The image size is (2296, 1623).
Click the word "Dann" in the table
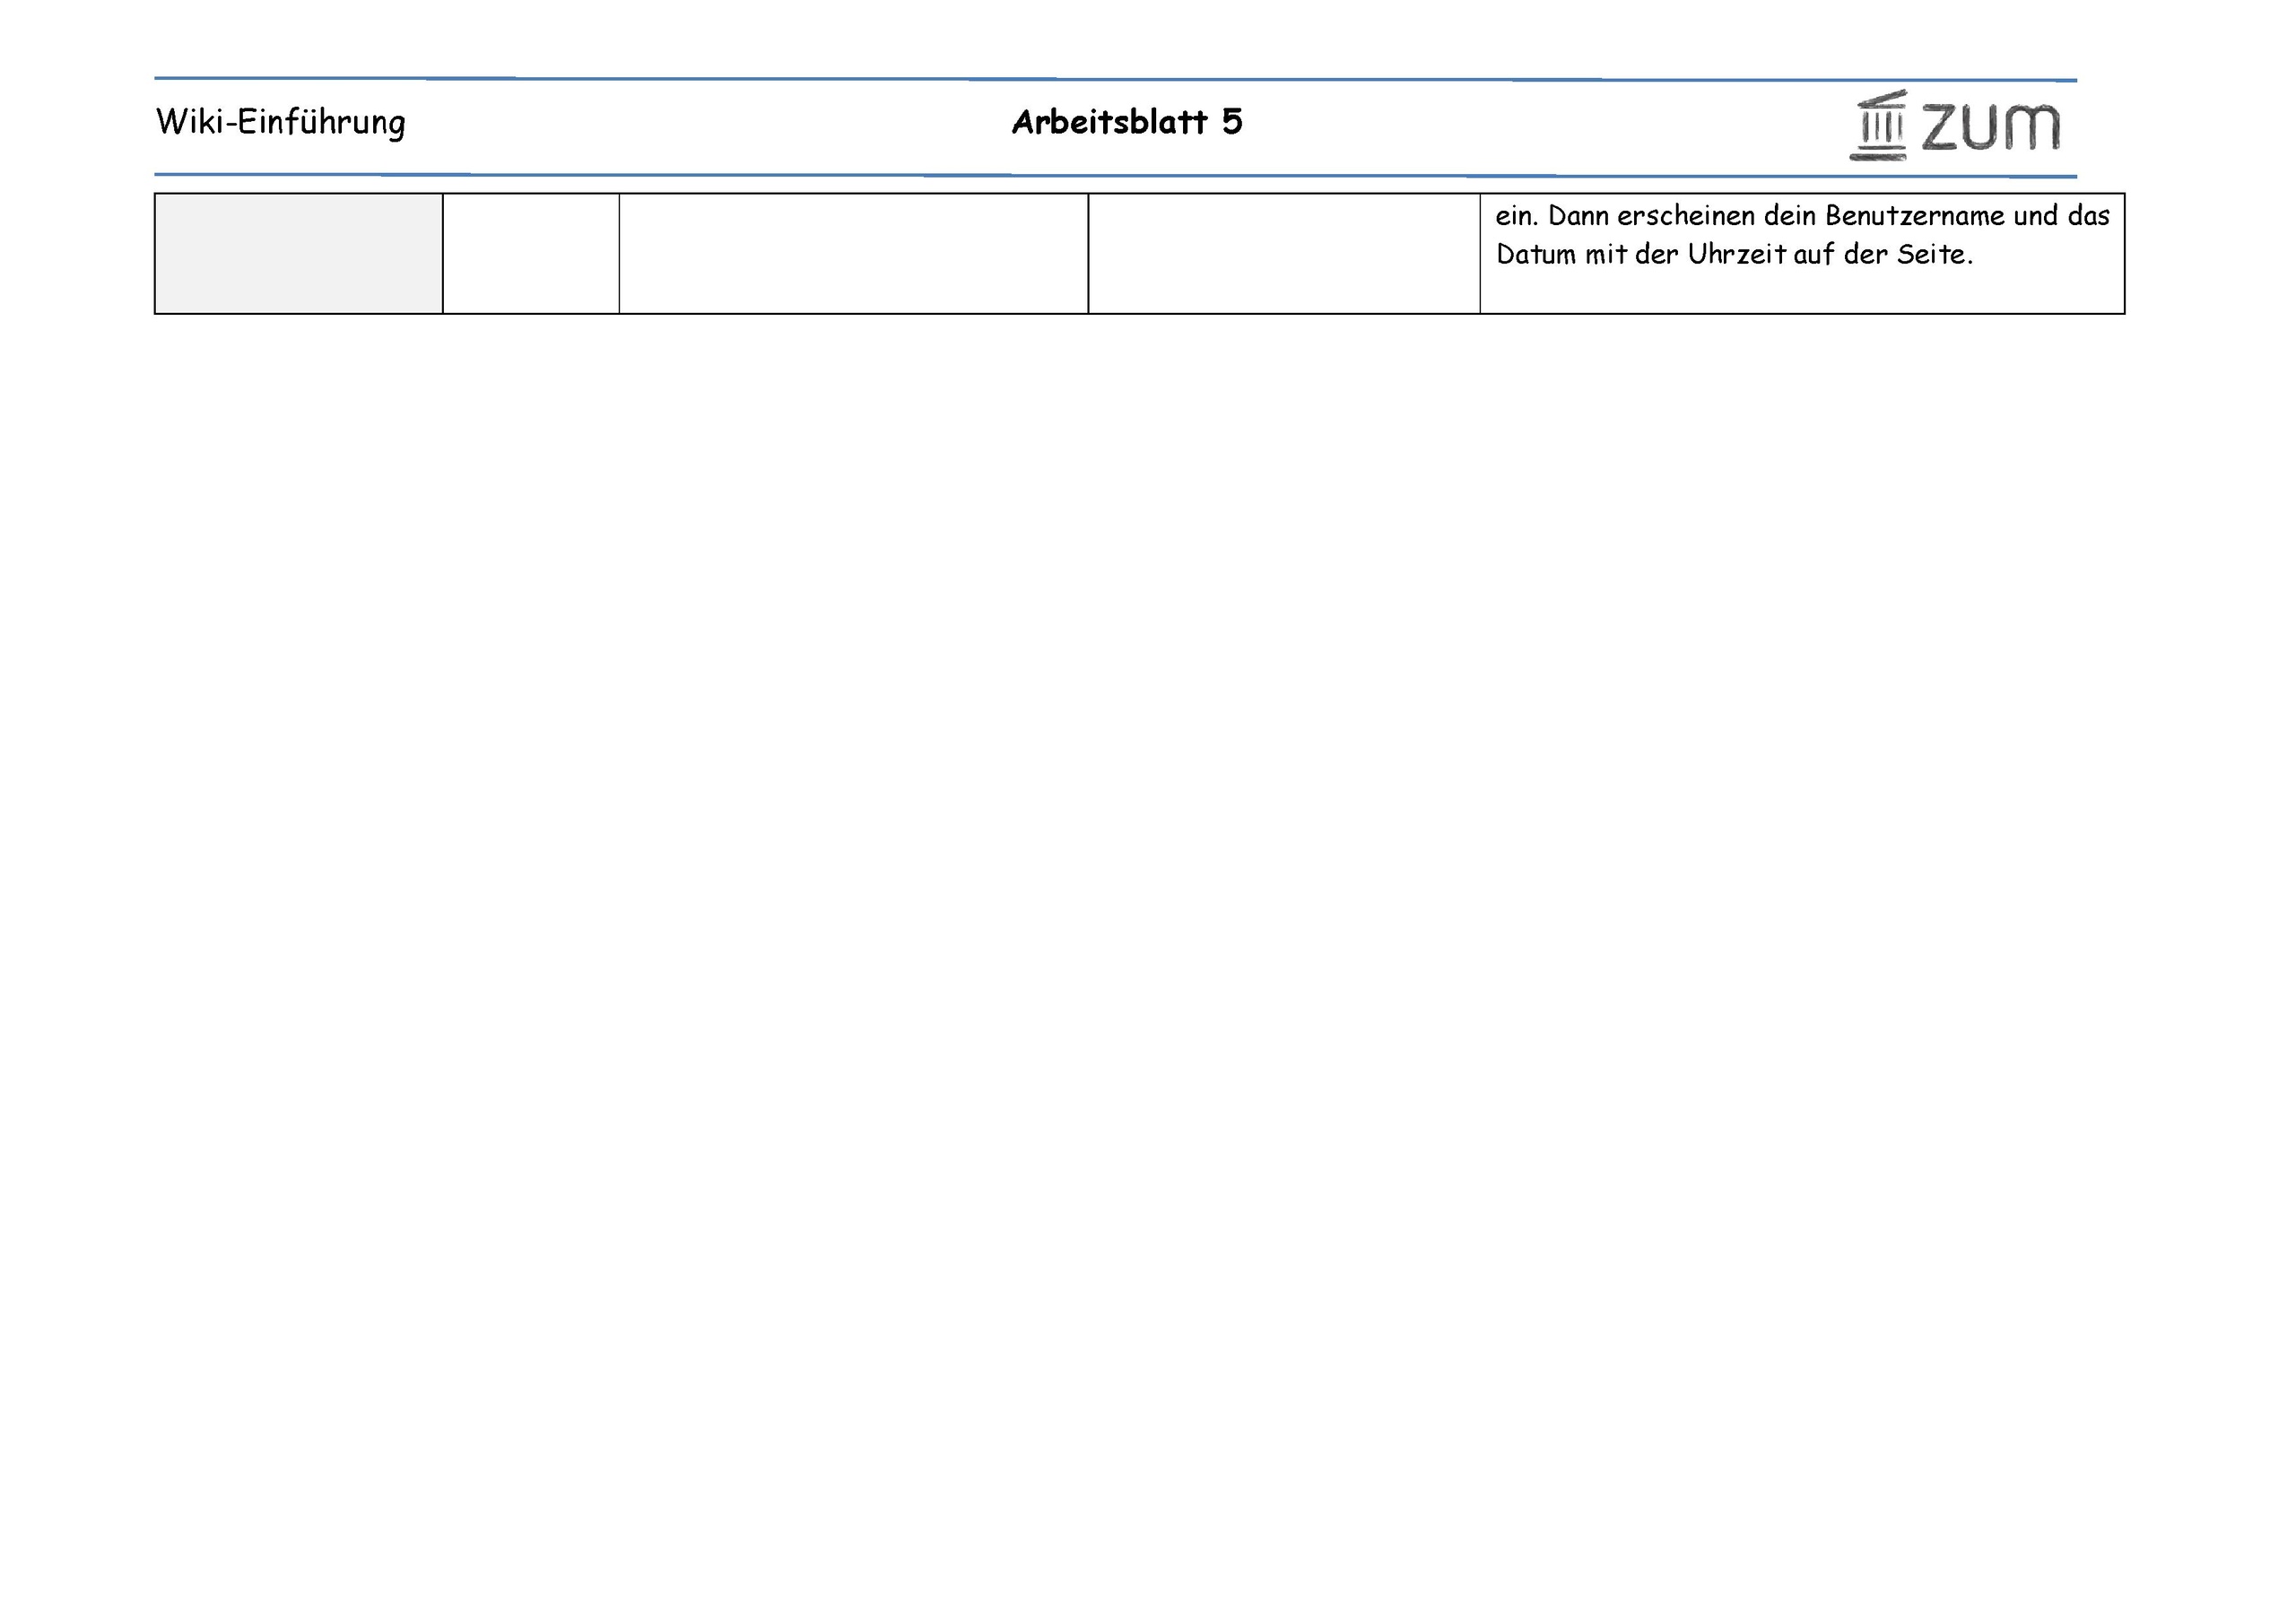tap(1578, 216)
